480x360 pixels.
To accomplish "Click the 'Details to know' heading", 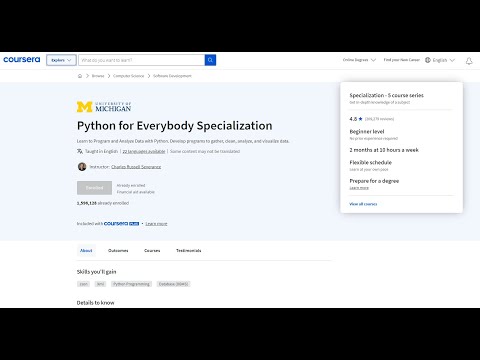I will click(x=96, y=303).
